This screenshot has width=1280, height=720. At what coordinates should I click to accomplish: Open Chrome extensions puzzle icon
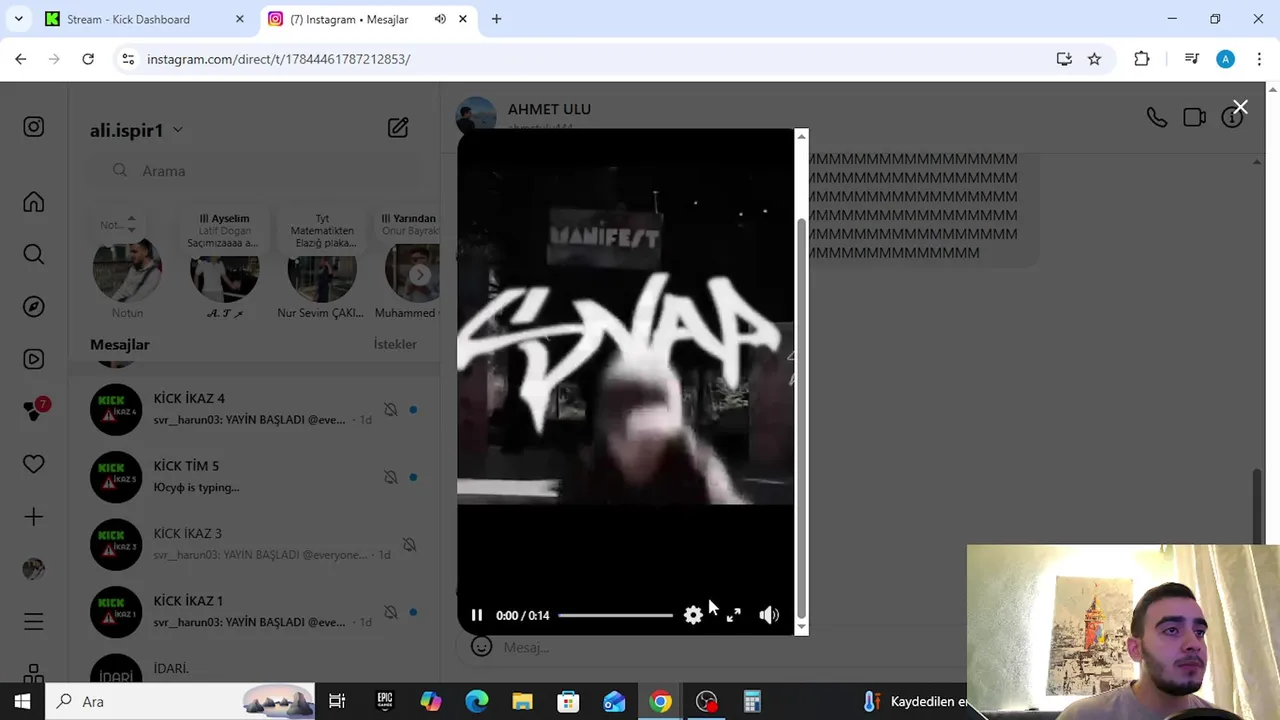click(1141, 59)
